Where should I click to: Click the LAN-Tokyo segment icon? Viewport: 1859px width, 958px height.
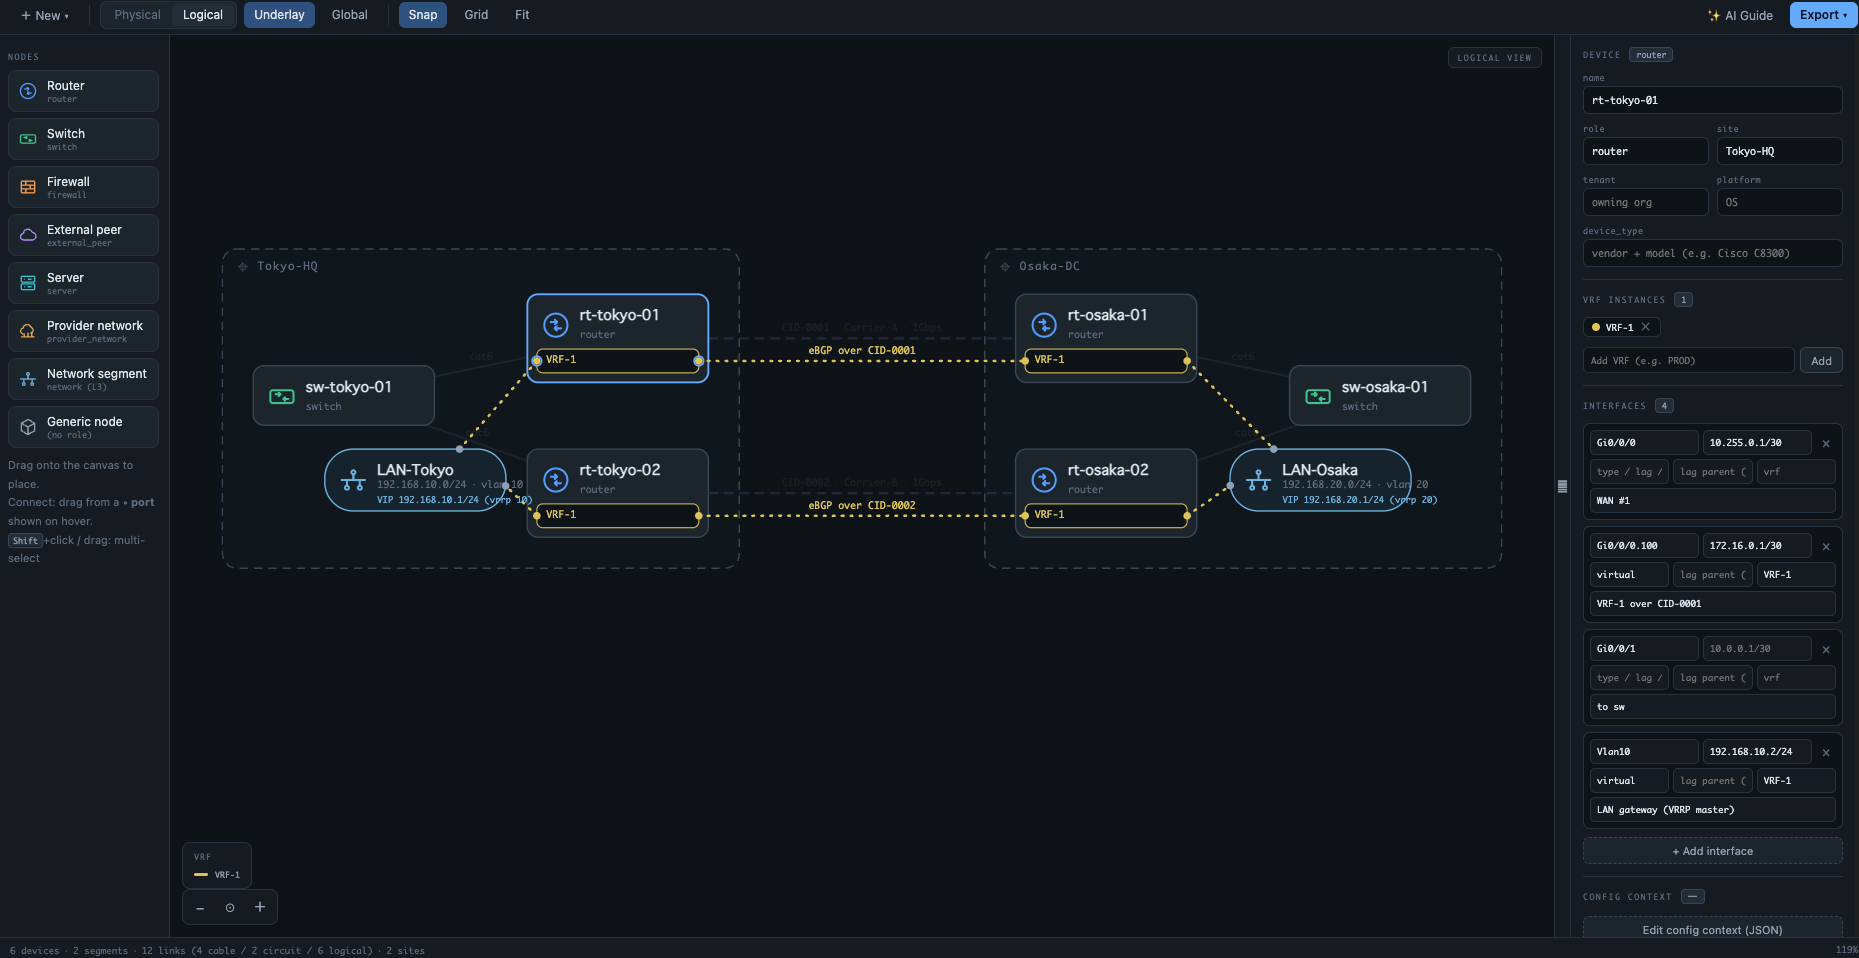[353, 480]
